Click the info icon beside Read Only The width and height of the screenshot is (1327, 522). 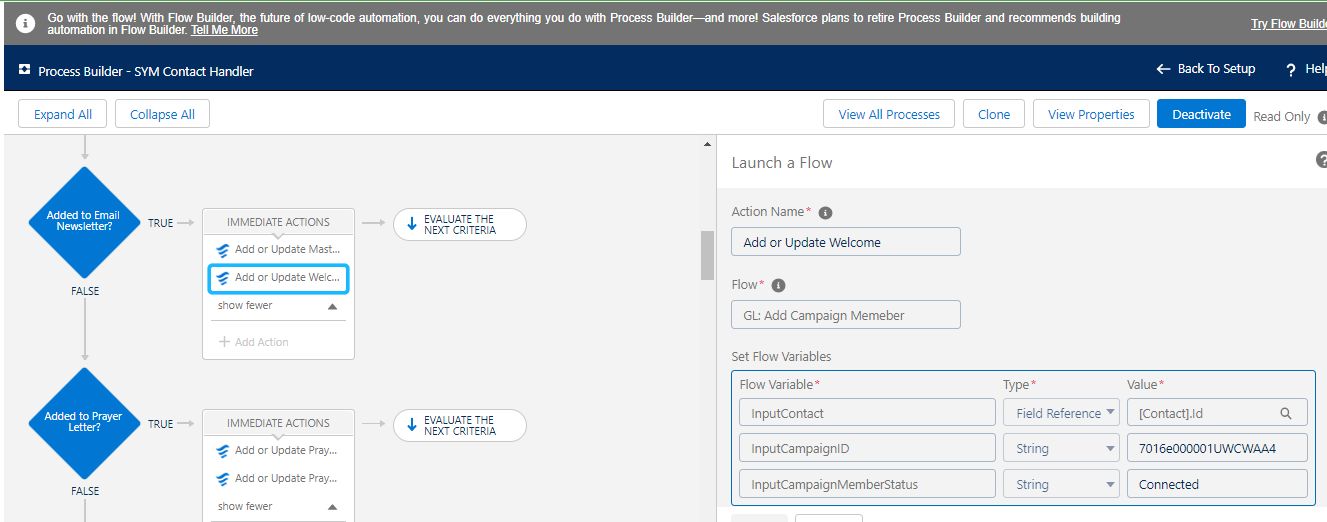1322,116
